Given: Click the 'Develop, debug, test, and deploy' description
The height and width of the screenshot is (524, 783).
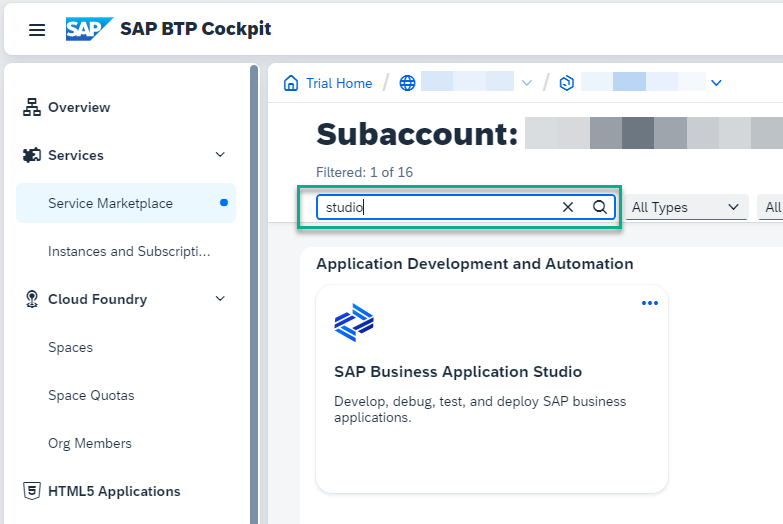Looking at the screenshot, I should pyautogui.click(x=480, y=409).
